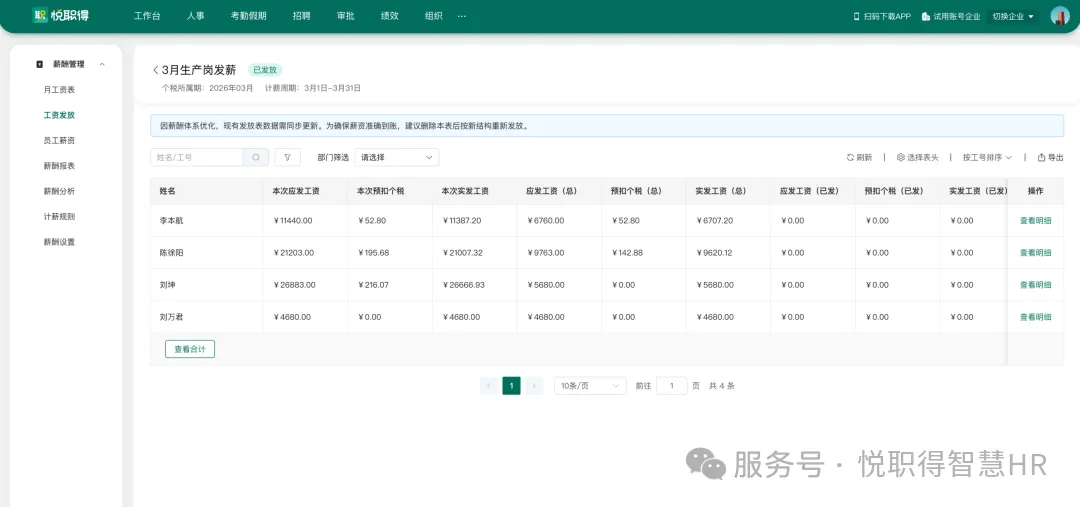Open 工作台 top menu

pyautogui.click(x=147, y=16)
